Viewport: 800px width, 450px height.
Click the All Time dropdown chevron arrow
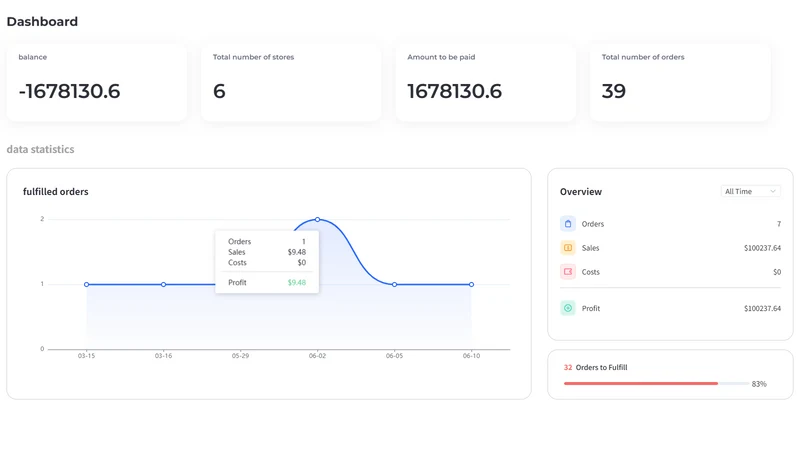[x=773, y=191]
